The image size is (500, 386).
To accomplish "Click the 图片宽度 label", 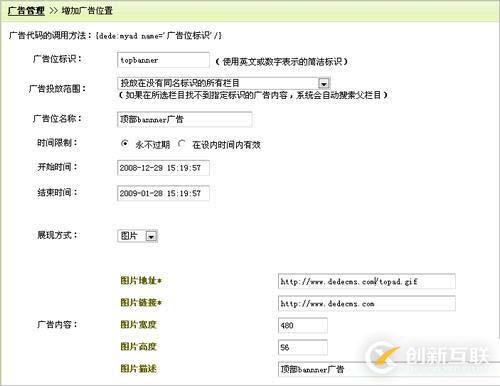I will tap(138, 325).
